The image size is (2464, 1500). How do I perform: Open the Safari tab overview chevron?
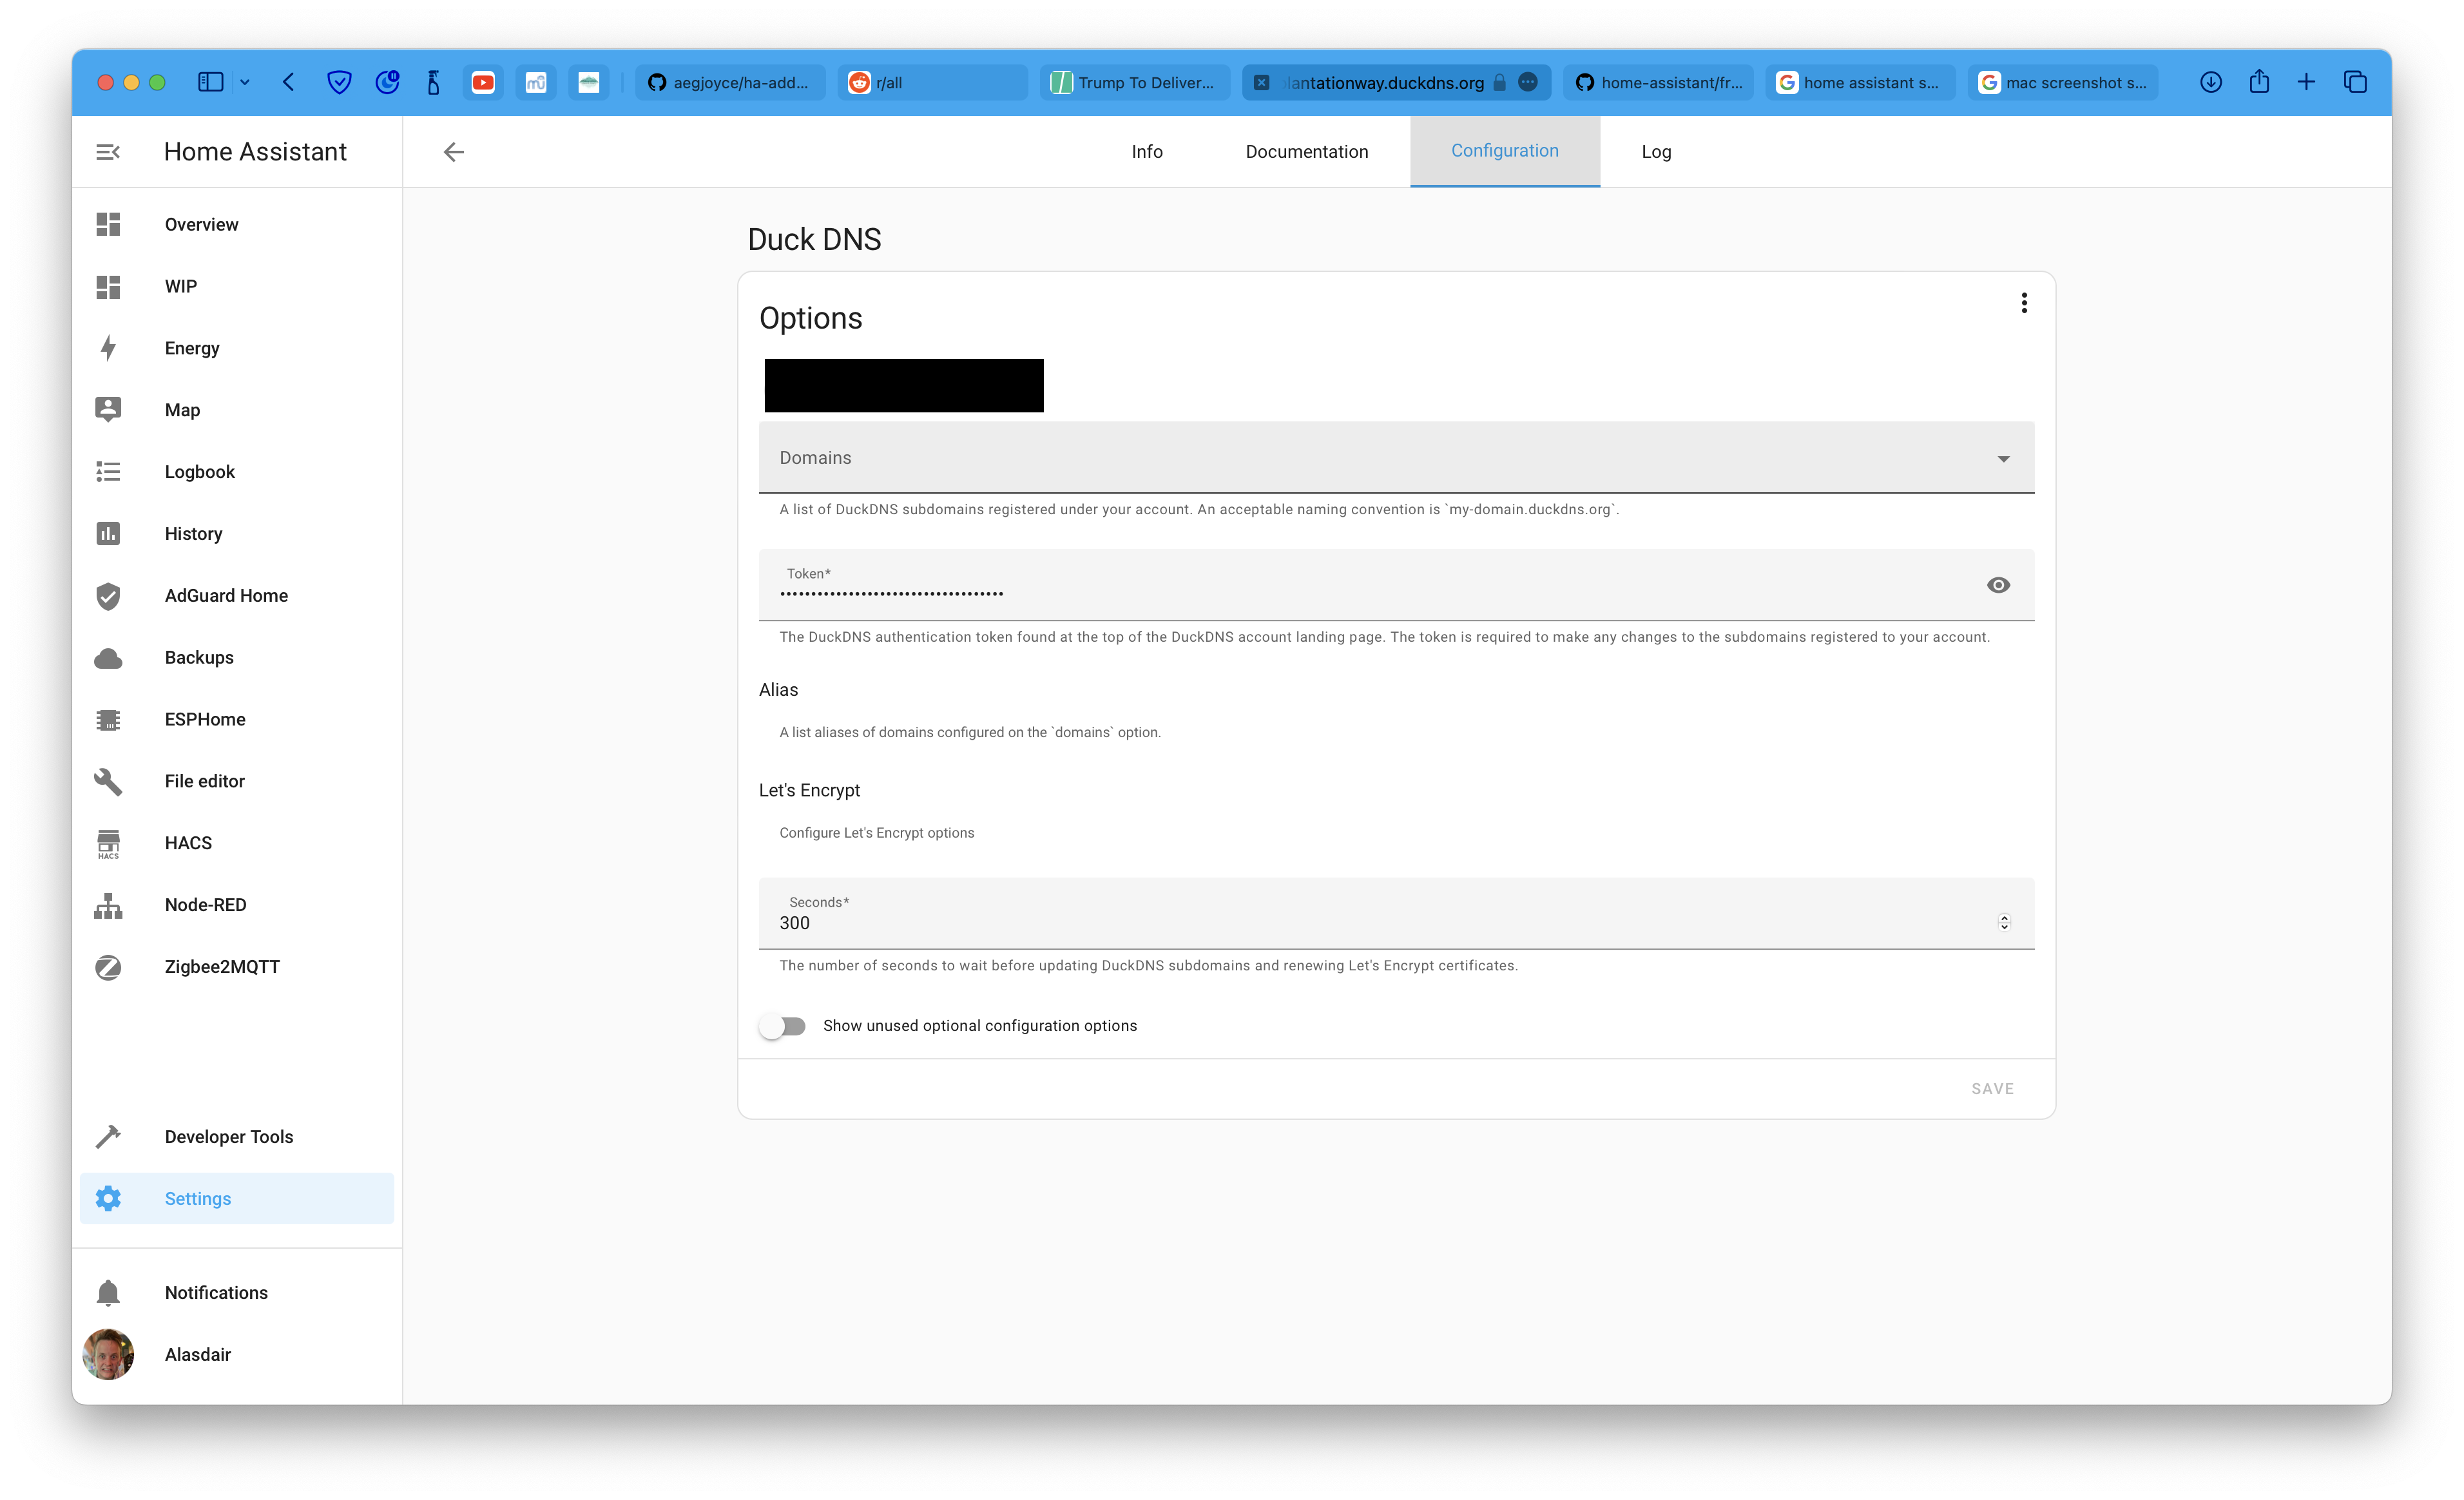pyautogui.click(x=246, y=82)
